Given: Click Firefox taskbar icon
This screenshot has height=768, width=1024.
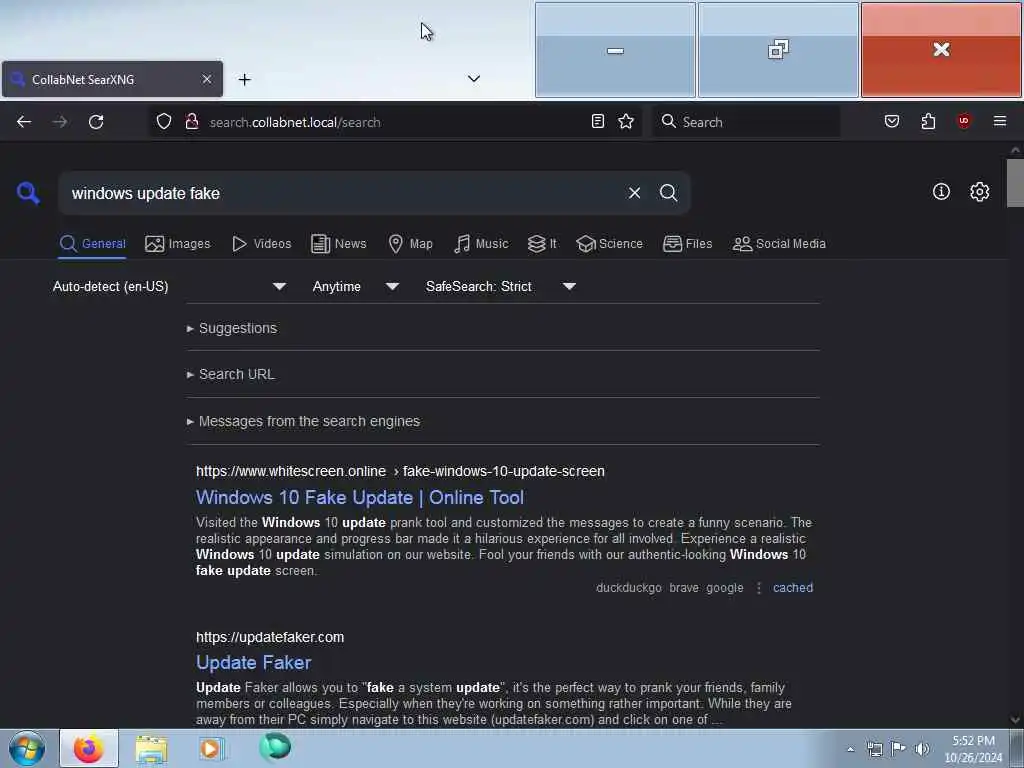Looking at the screenshot, I should 89,748.
